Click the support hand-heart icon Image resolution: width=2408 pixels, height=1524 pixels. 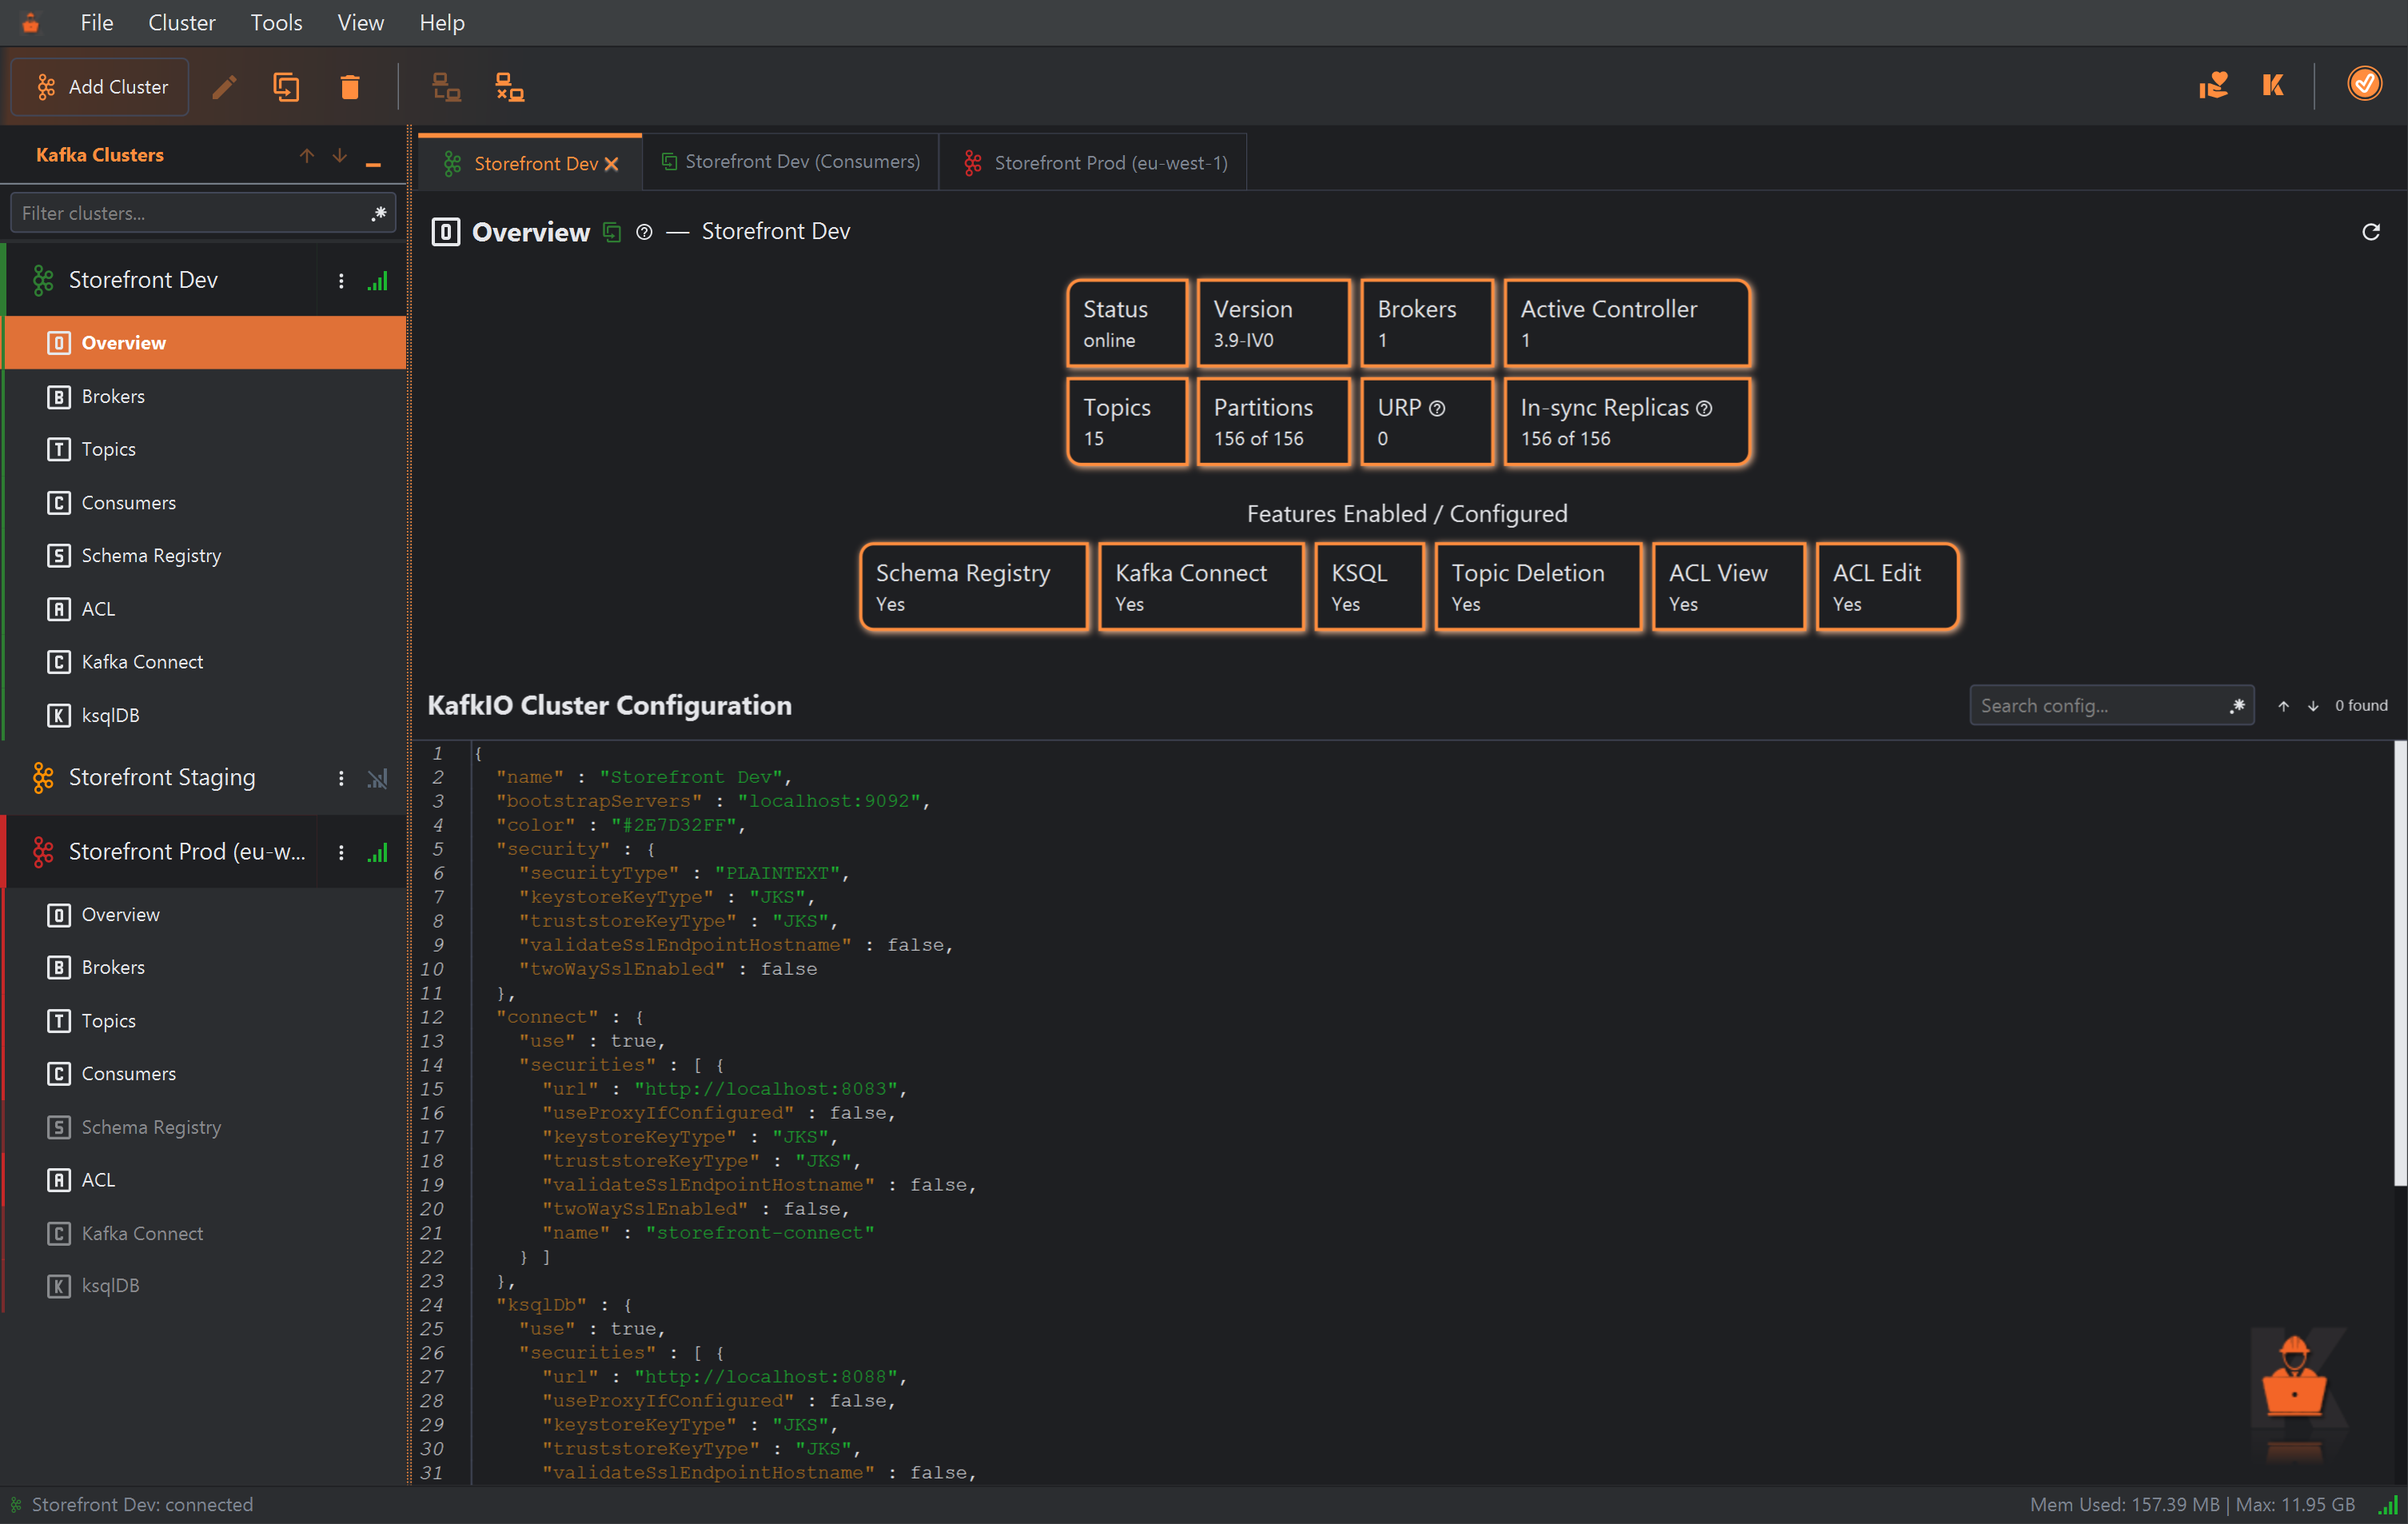click(x=2212, y=85)
